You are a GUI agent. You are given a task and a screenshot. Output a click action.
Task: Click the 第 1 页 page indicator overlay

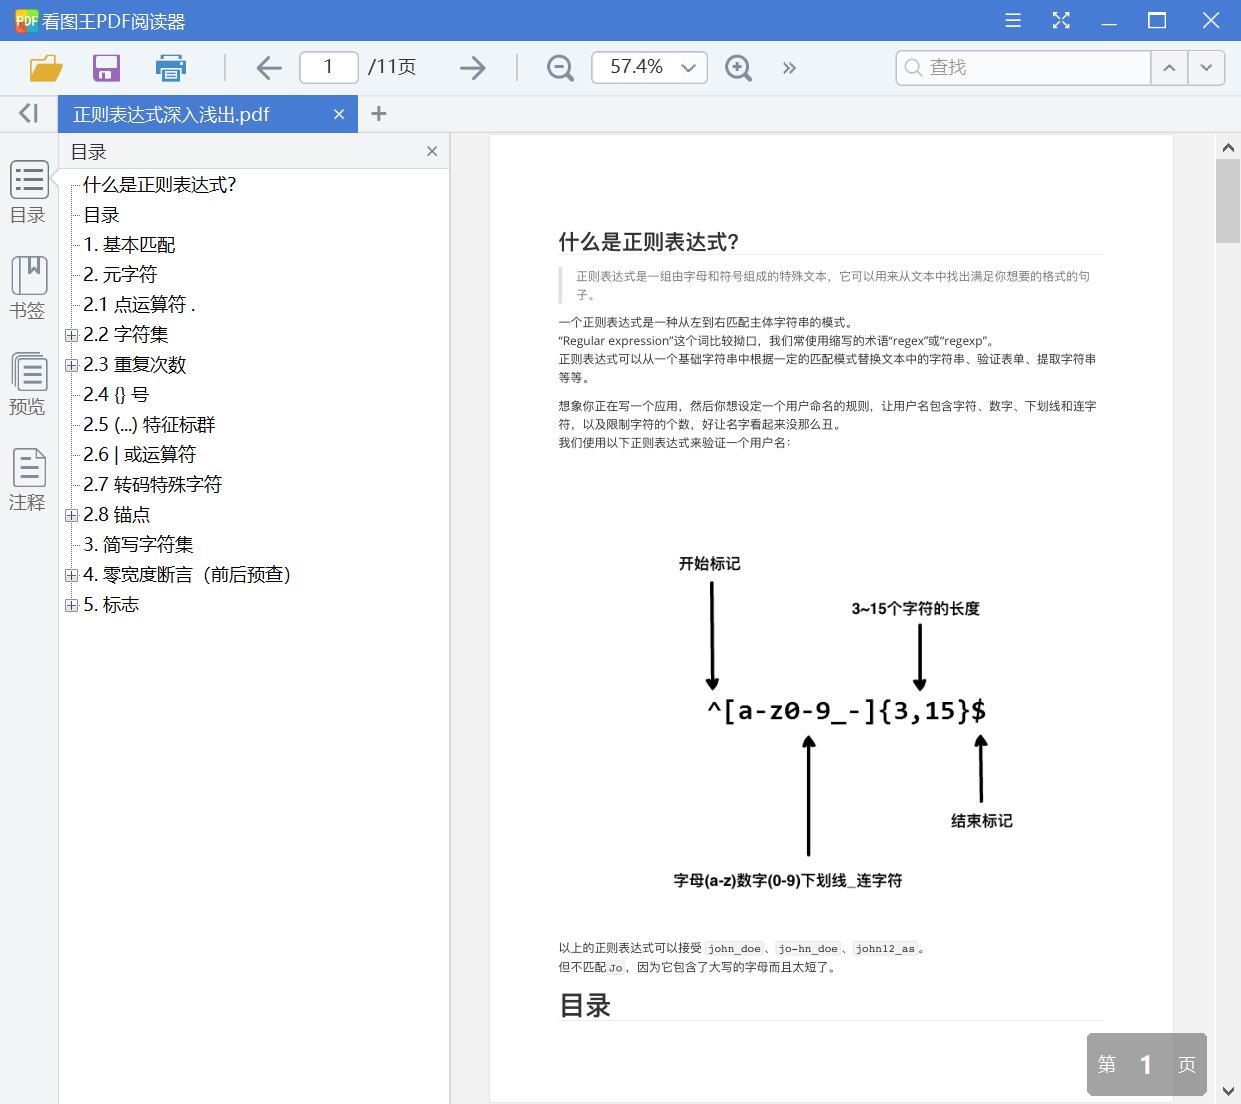pyautogui.click(x=1147, y=1064)
